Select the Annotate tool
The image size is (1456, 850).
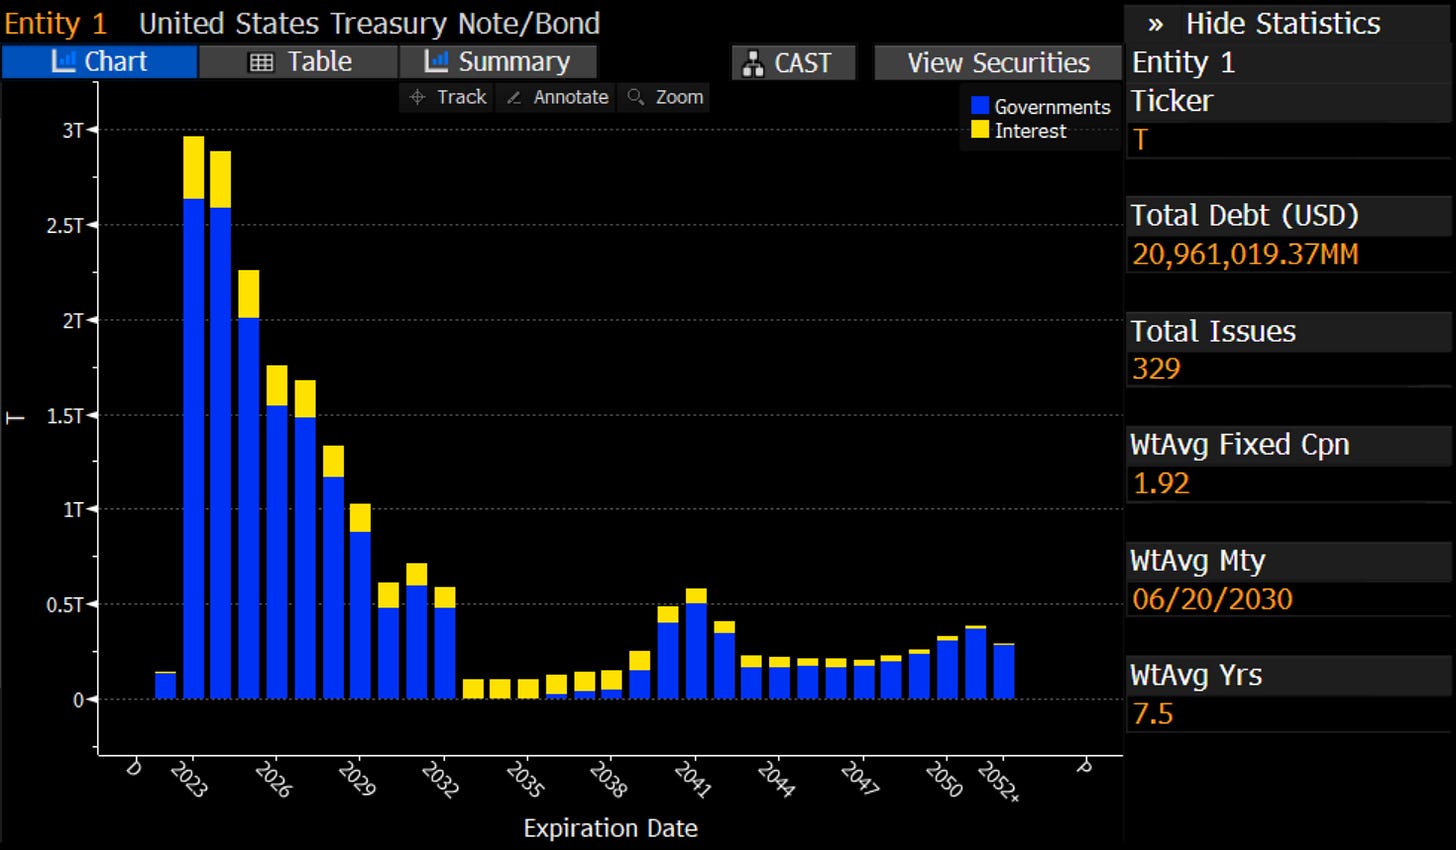[x=556, y=97]
